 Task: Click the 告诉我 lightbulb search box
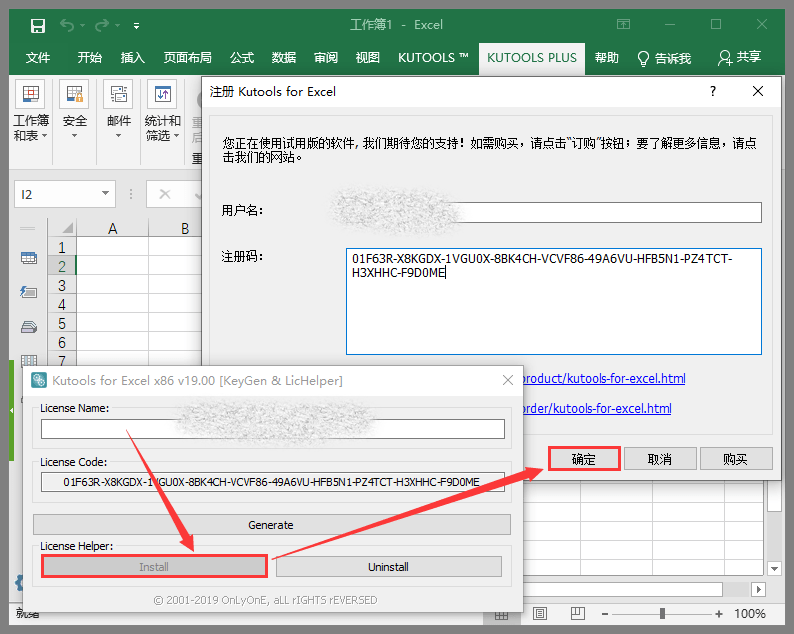(x=664, y=58)
